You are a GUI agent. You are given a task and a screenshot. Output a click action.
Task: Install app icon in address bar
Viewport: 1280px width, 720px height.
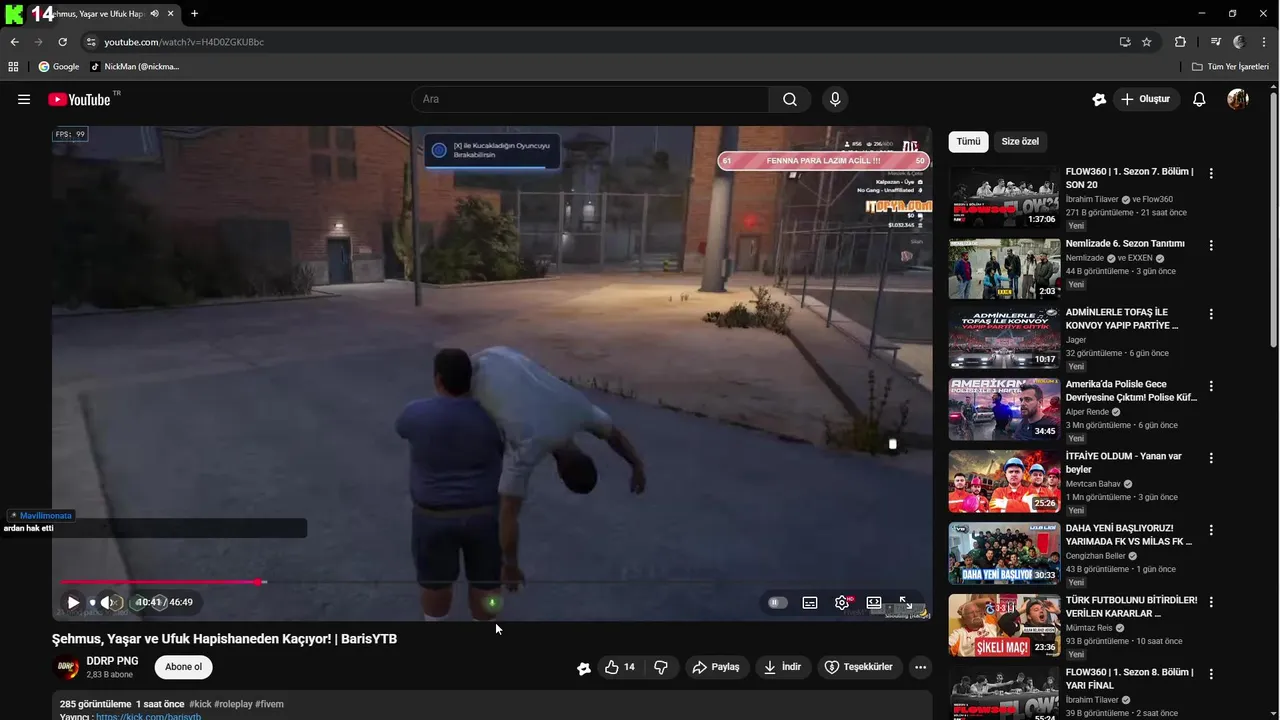1125,42
